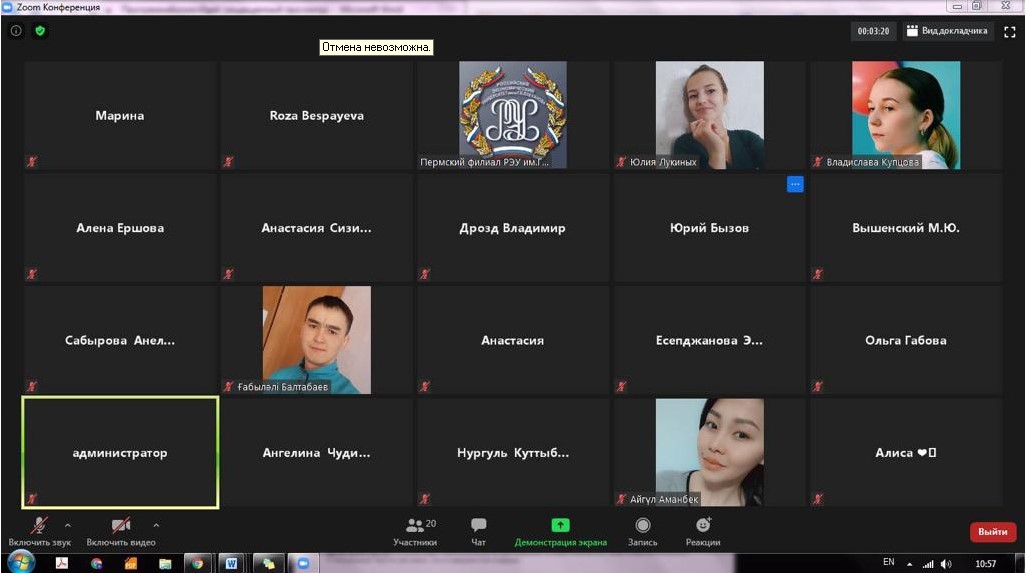Open the meeting information icon
1026x573 pixels.
click(16, 31)
